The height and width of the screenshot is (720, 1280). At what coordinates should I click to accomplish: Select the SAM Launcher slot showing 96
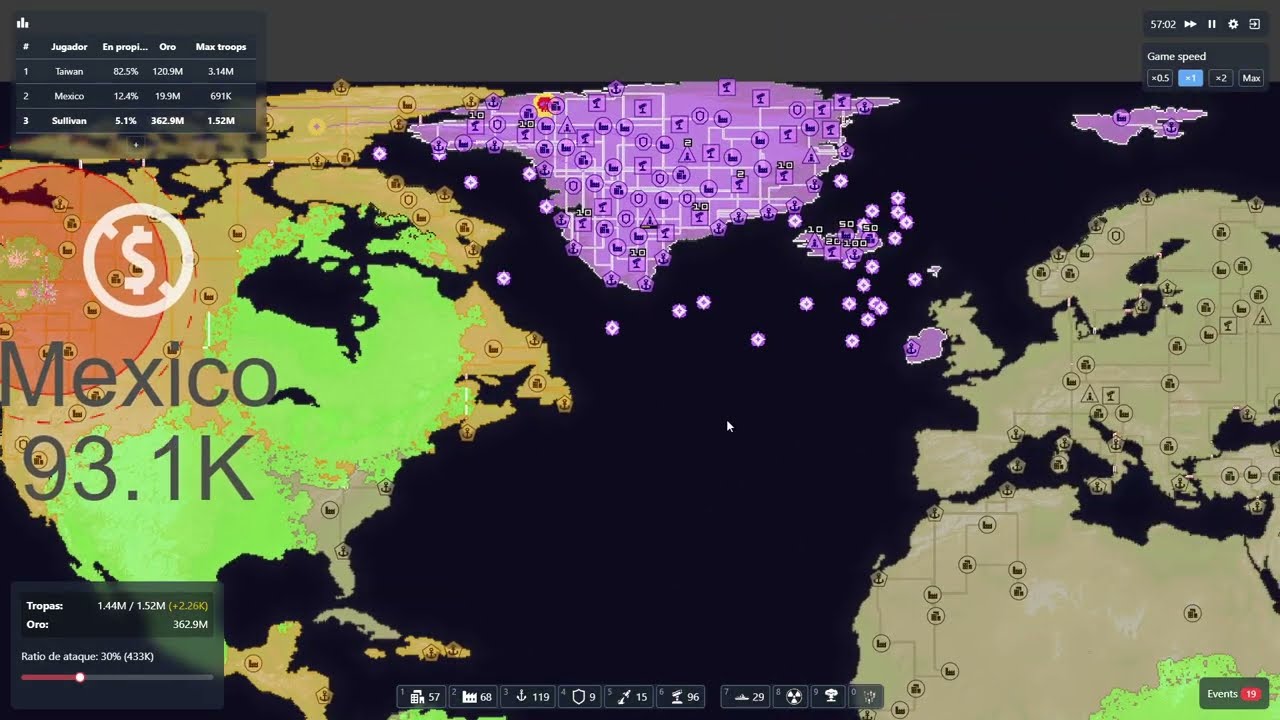point(680,696)
